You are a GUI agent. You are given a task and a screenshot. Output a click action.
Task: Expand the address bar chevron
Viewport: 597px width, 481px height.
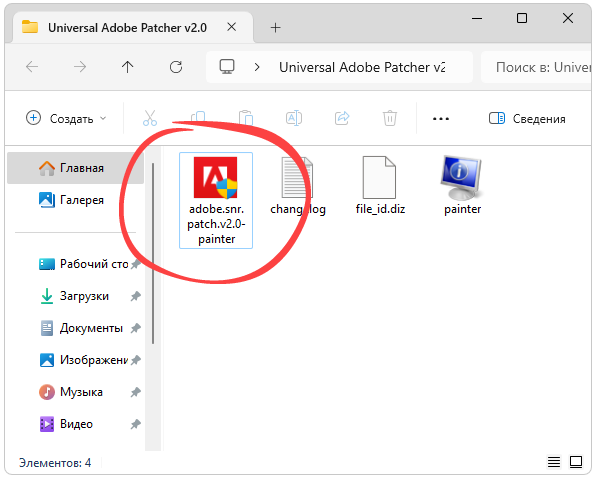coord(257,67)
